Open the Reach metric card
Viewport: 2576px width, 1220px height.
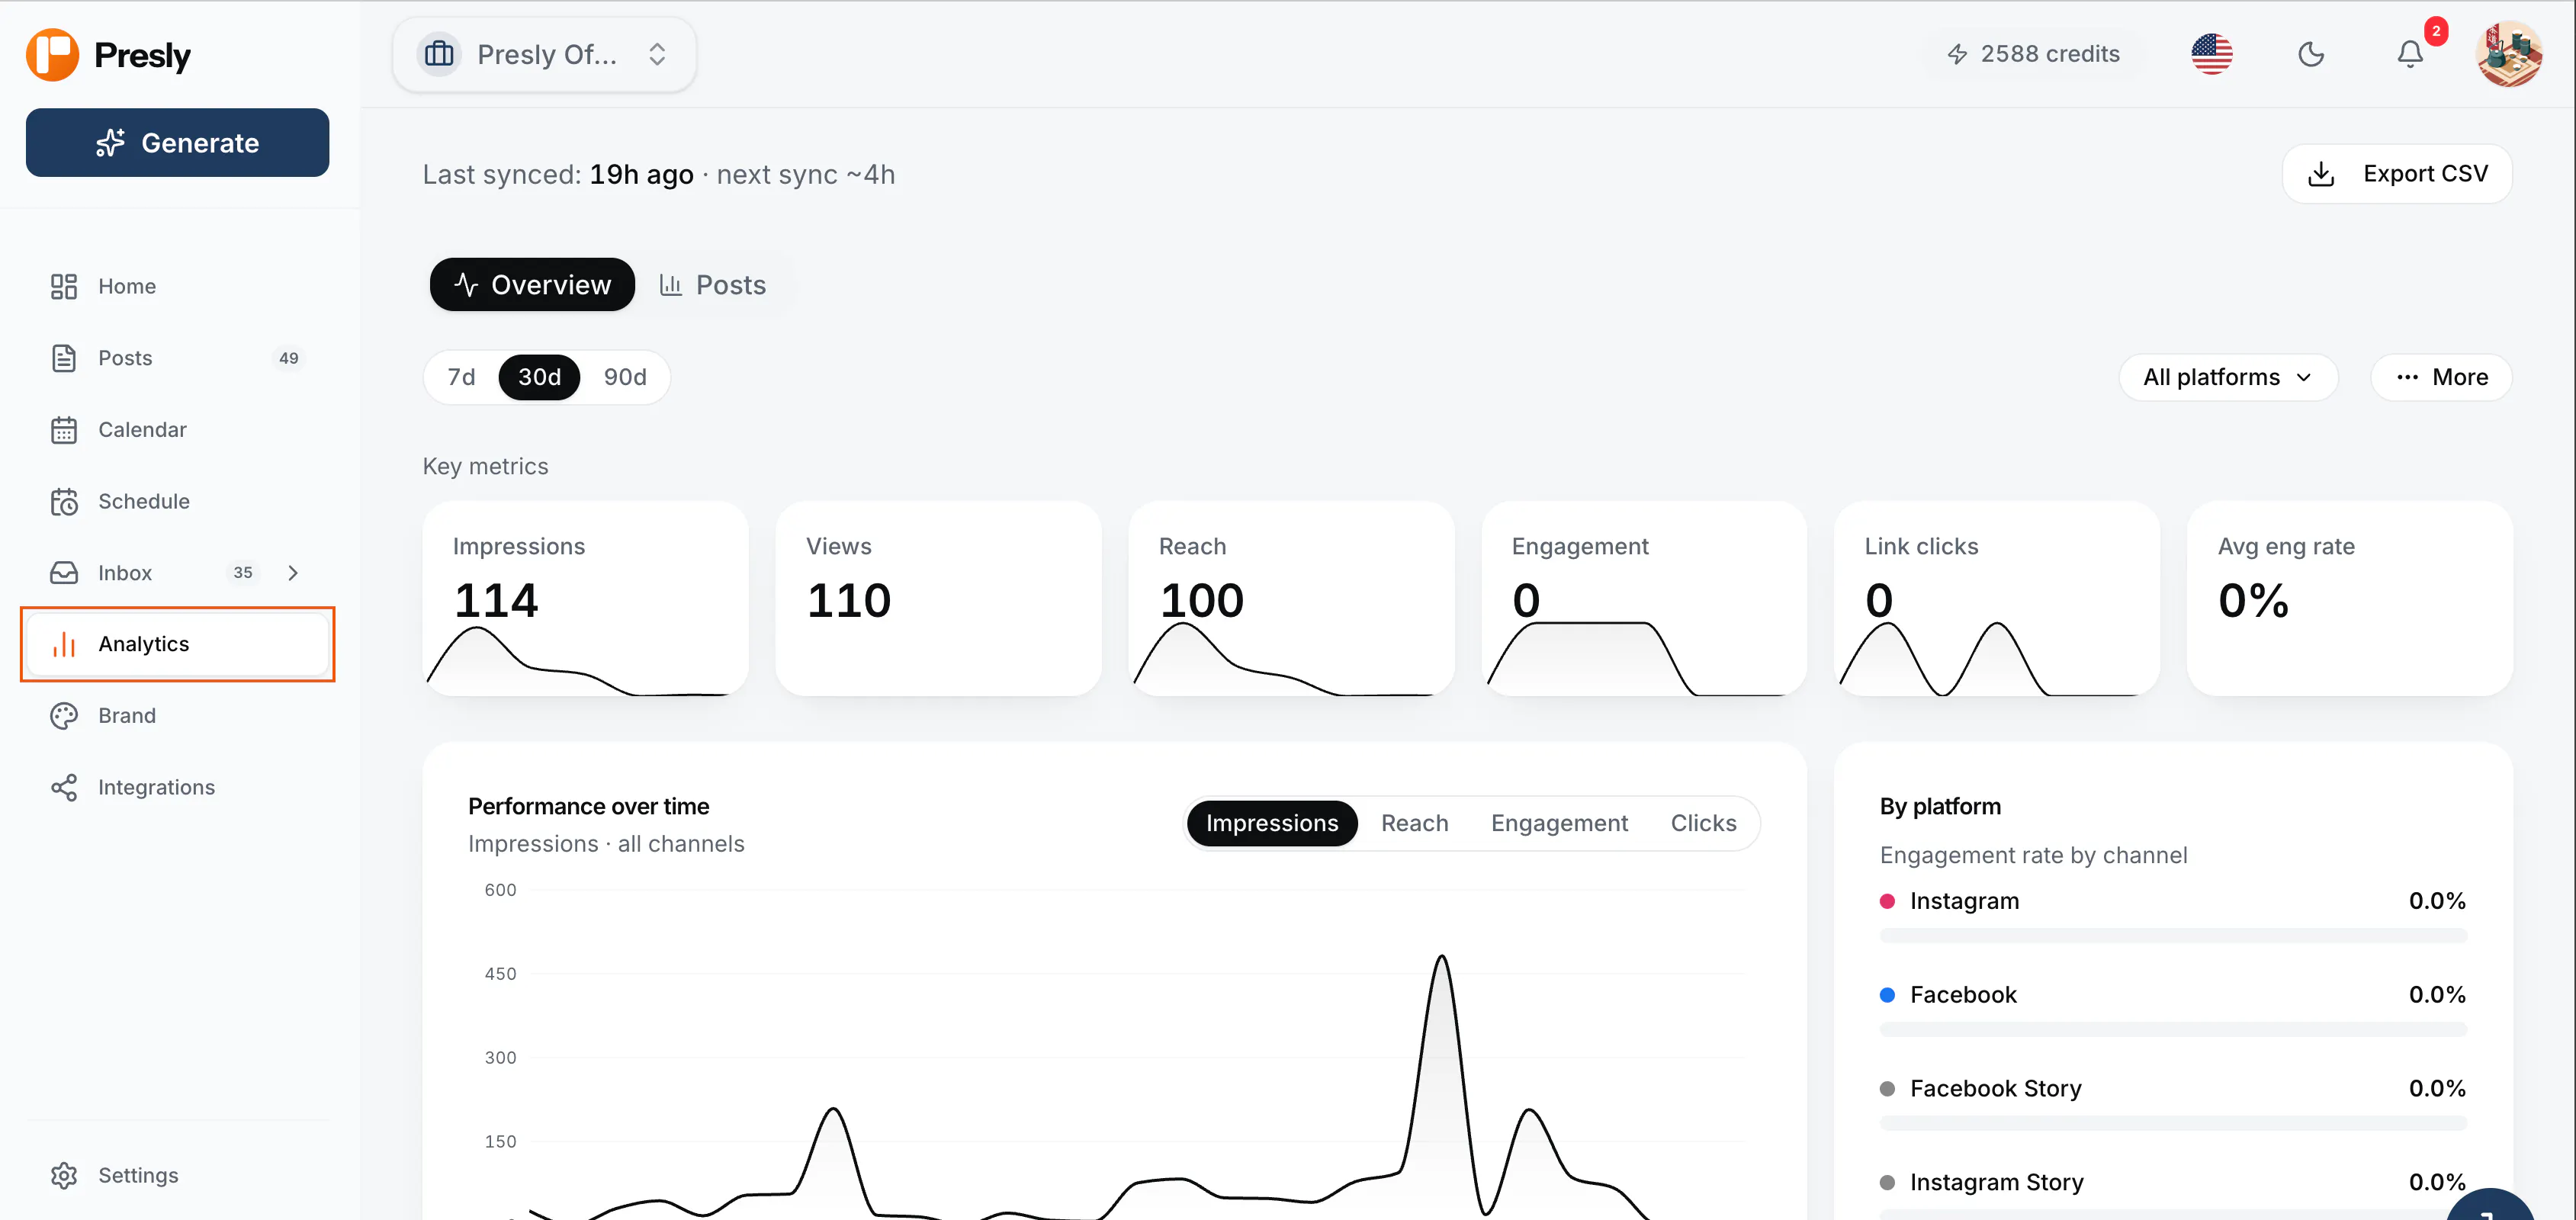[1291, 599]
